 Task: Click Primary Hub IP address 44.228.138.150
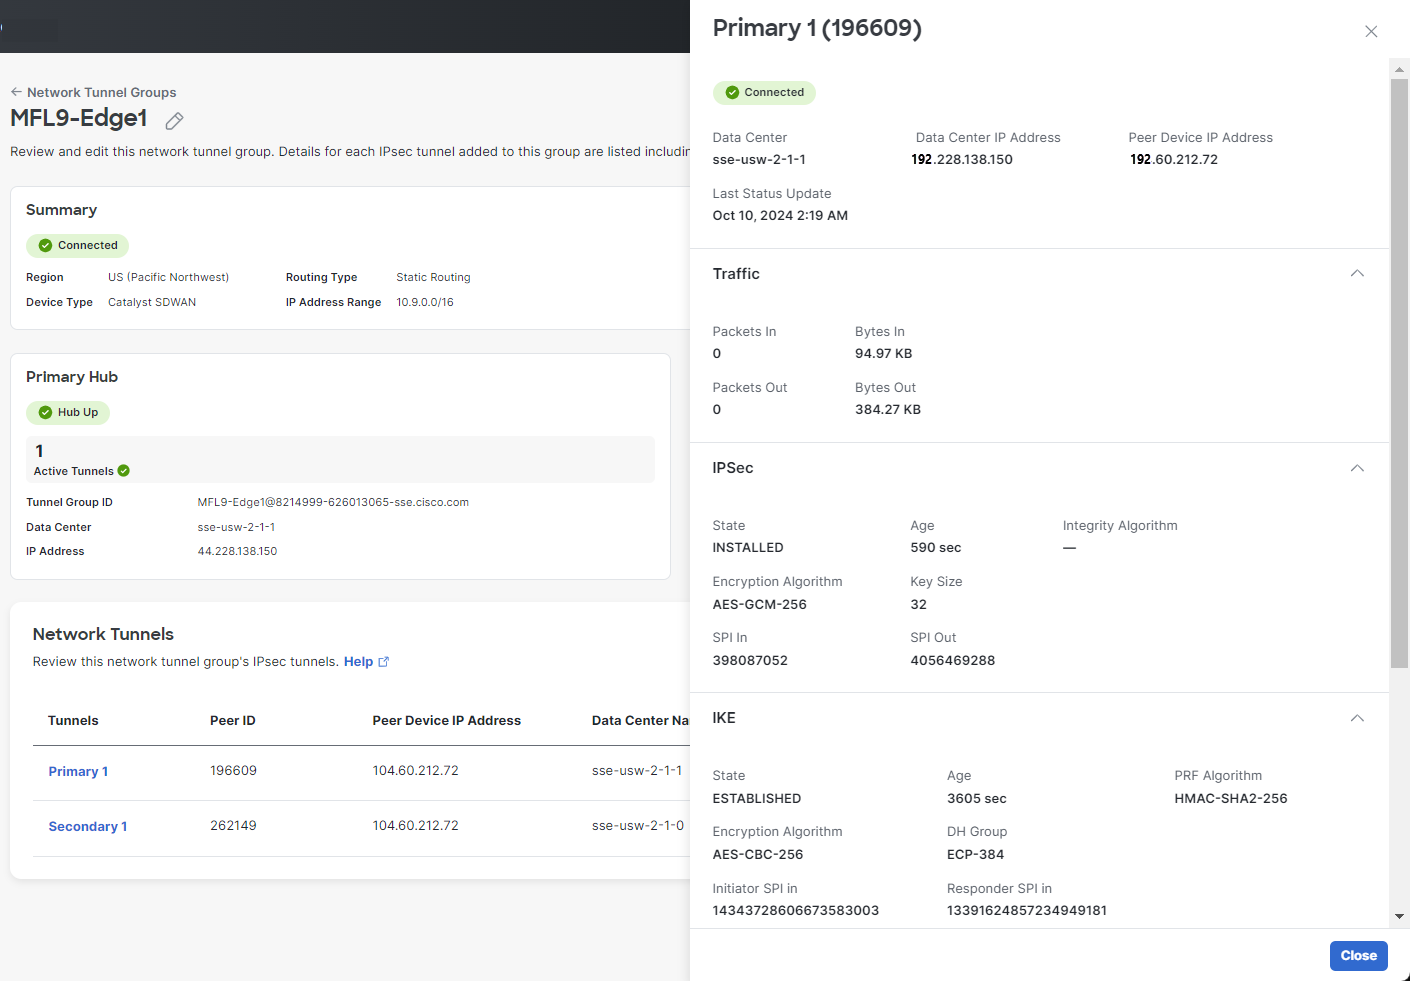point(237,551)
